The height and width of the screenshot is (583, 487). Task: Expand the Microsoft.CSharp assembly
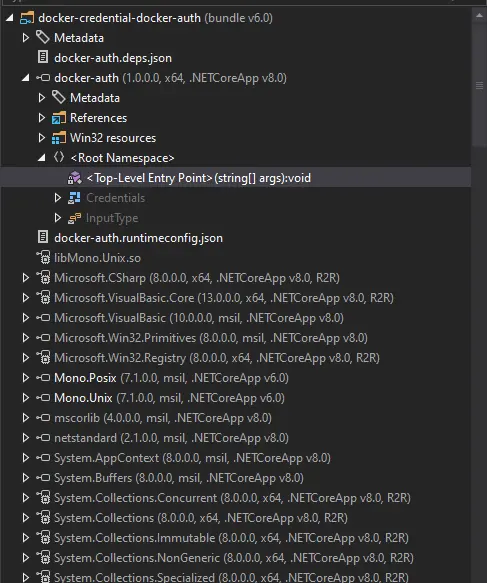(26, 278)
